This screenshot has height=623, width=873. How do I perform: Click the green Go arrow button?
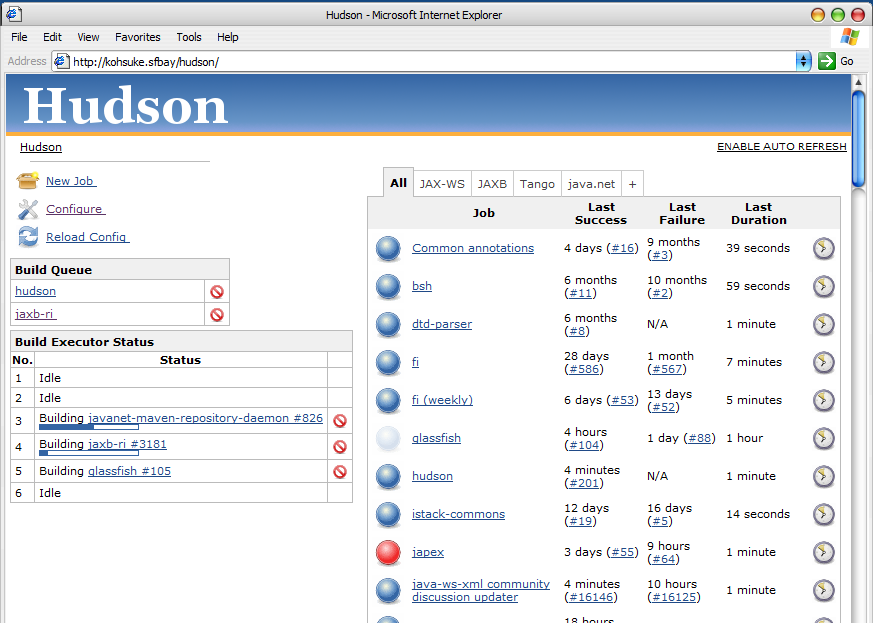(x=827, y=61)
